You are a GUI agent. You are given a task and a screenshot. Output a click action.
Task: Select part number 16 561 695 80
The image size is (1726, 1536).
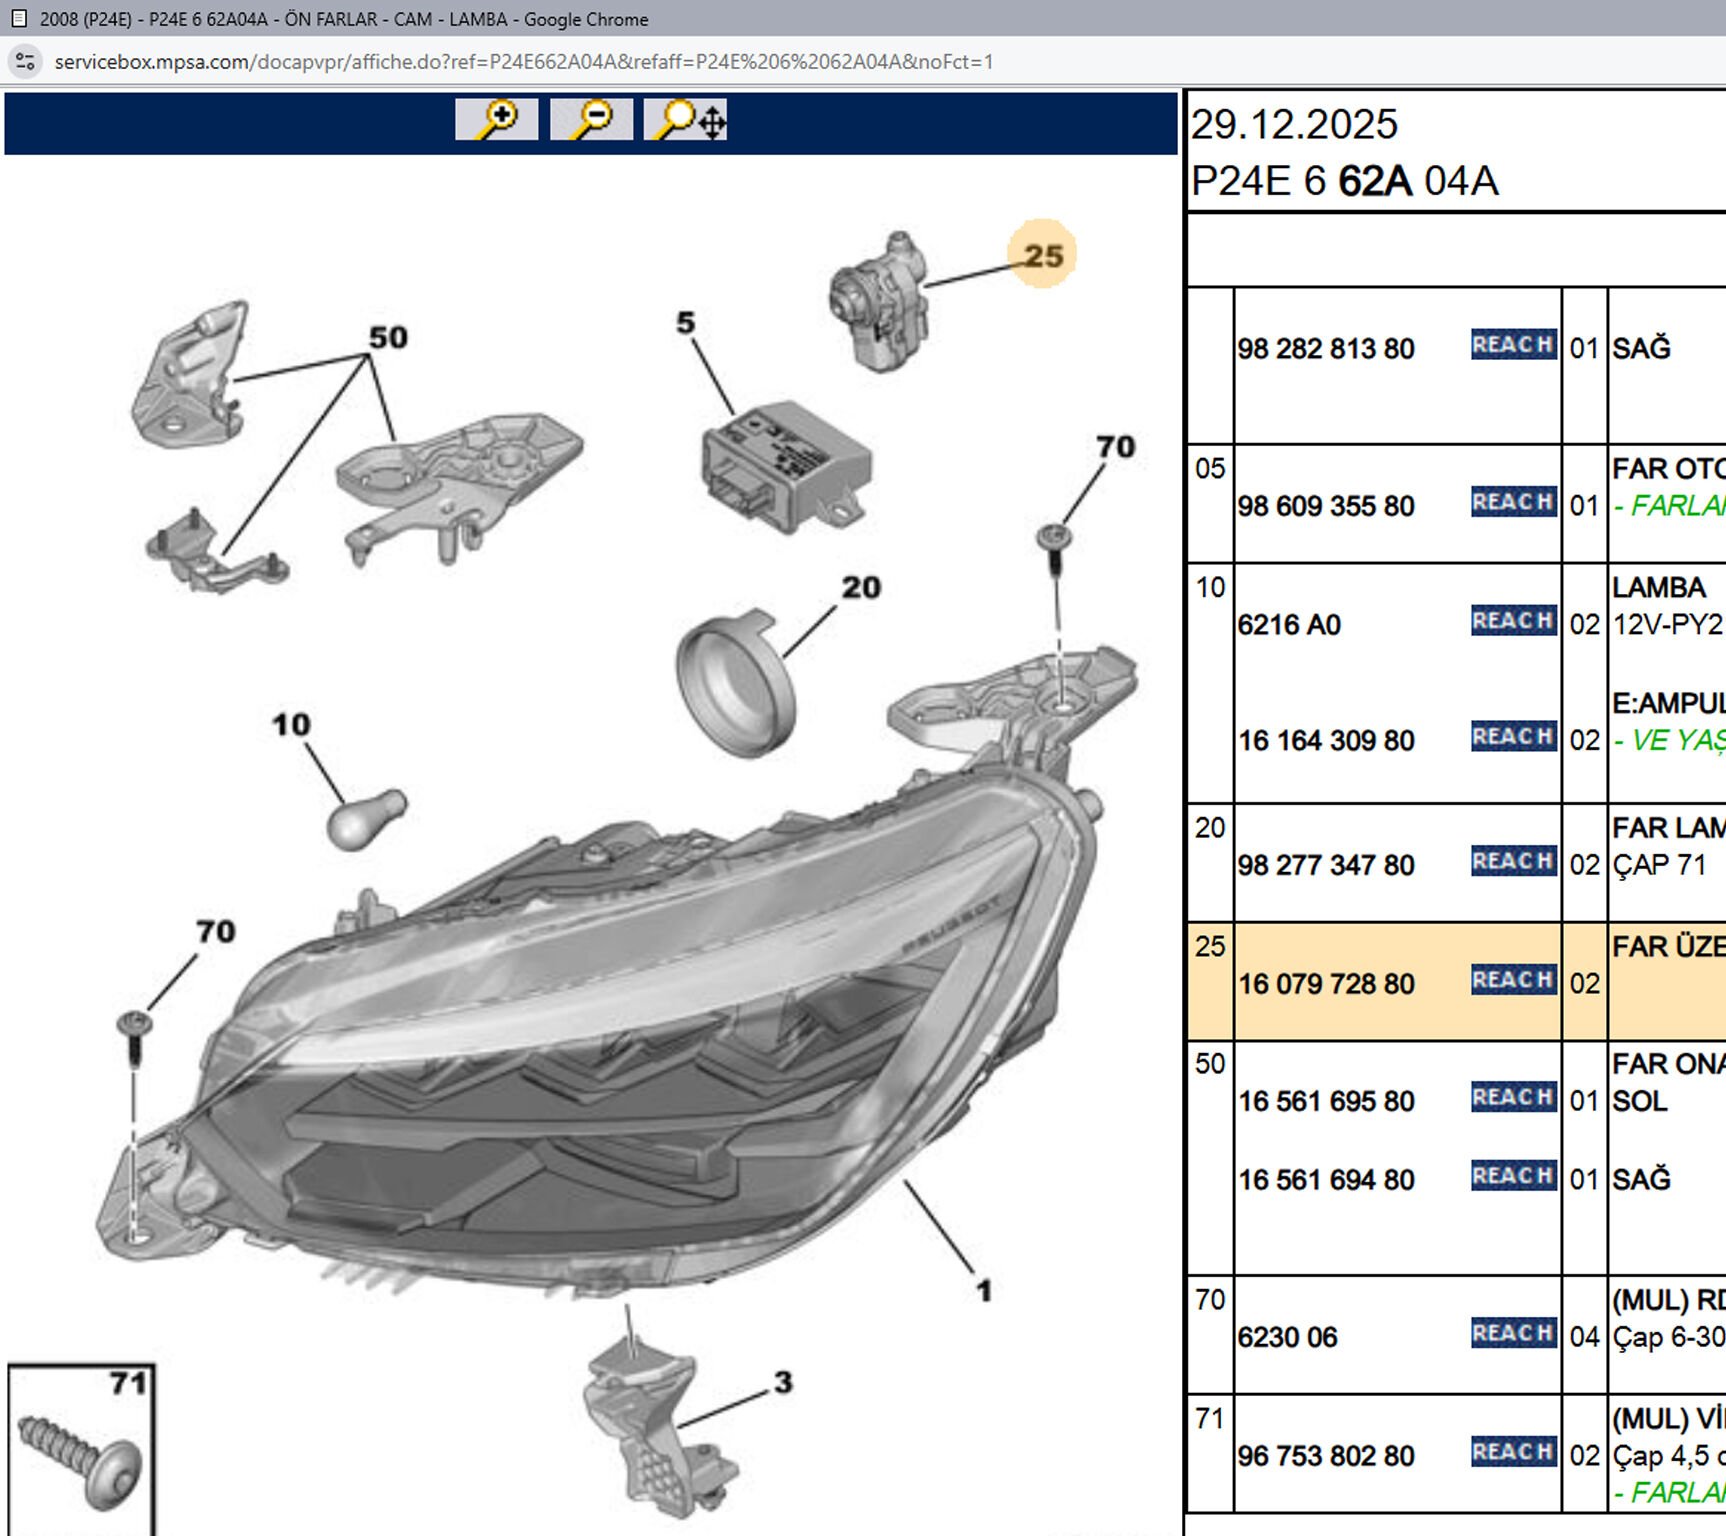(x=1326, y=1102)
